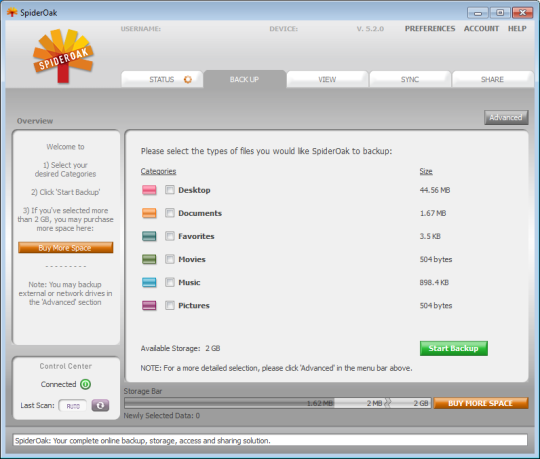
Task: Click the 3.5 KB size value
Action: coord(430,236)
